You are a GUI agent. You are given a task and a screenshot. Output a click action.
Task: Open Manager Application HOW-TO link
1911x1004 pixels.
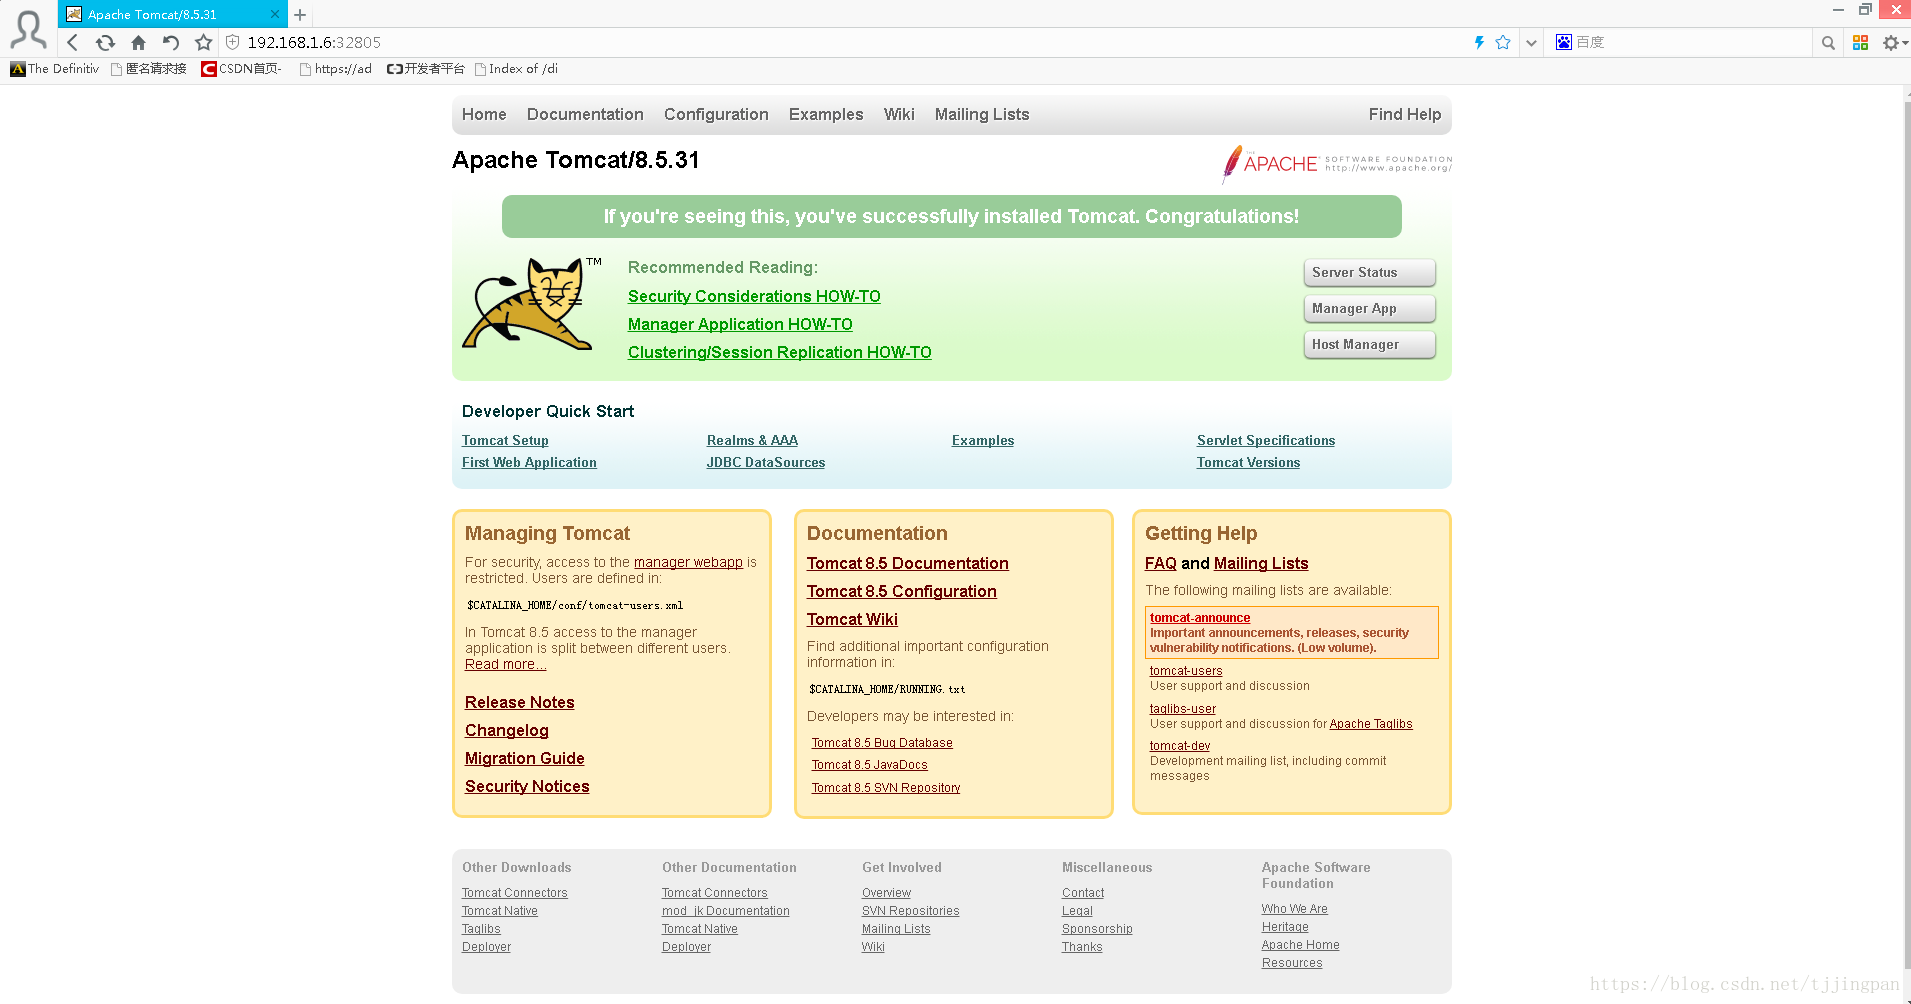click(740, 324)
